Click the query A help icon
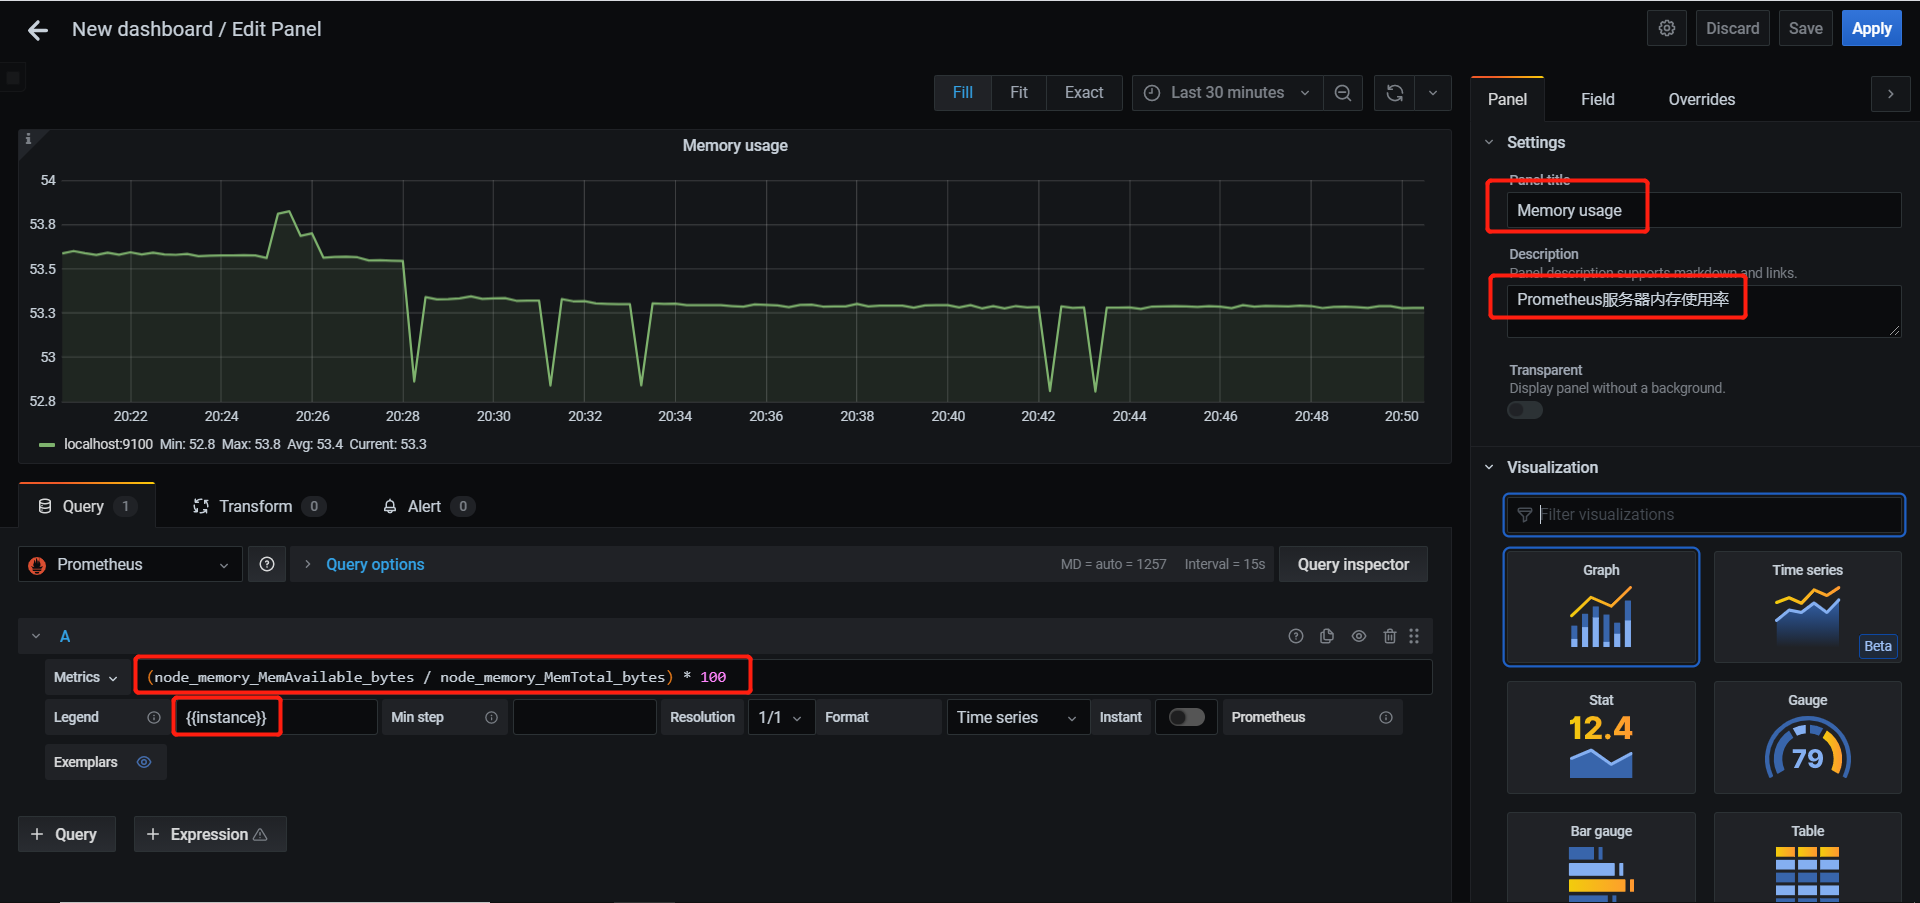 click(x=1296, y=636)
